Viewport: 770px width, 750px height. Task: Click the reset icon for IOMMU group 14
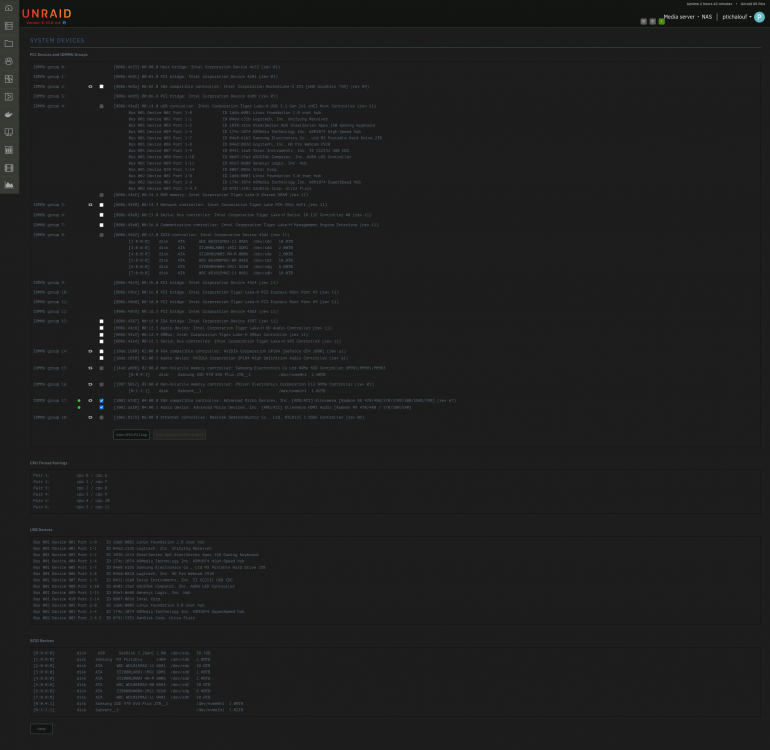[x=90, y=352]
